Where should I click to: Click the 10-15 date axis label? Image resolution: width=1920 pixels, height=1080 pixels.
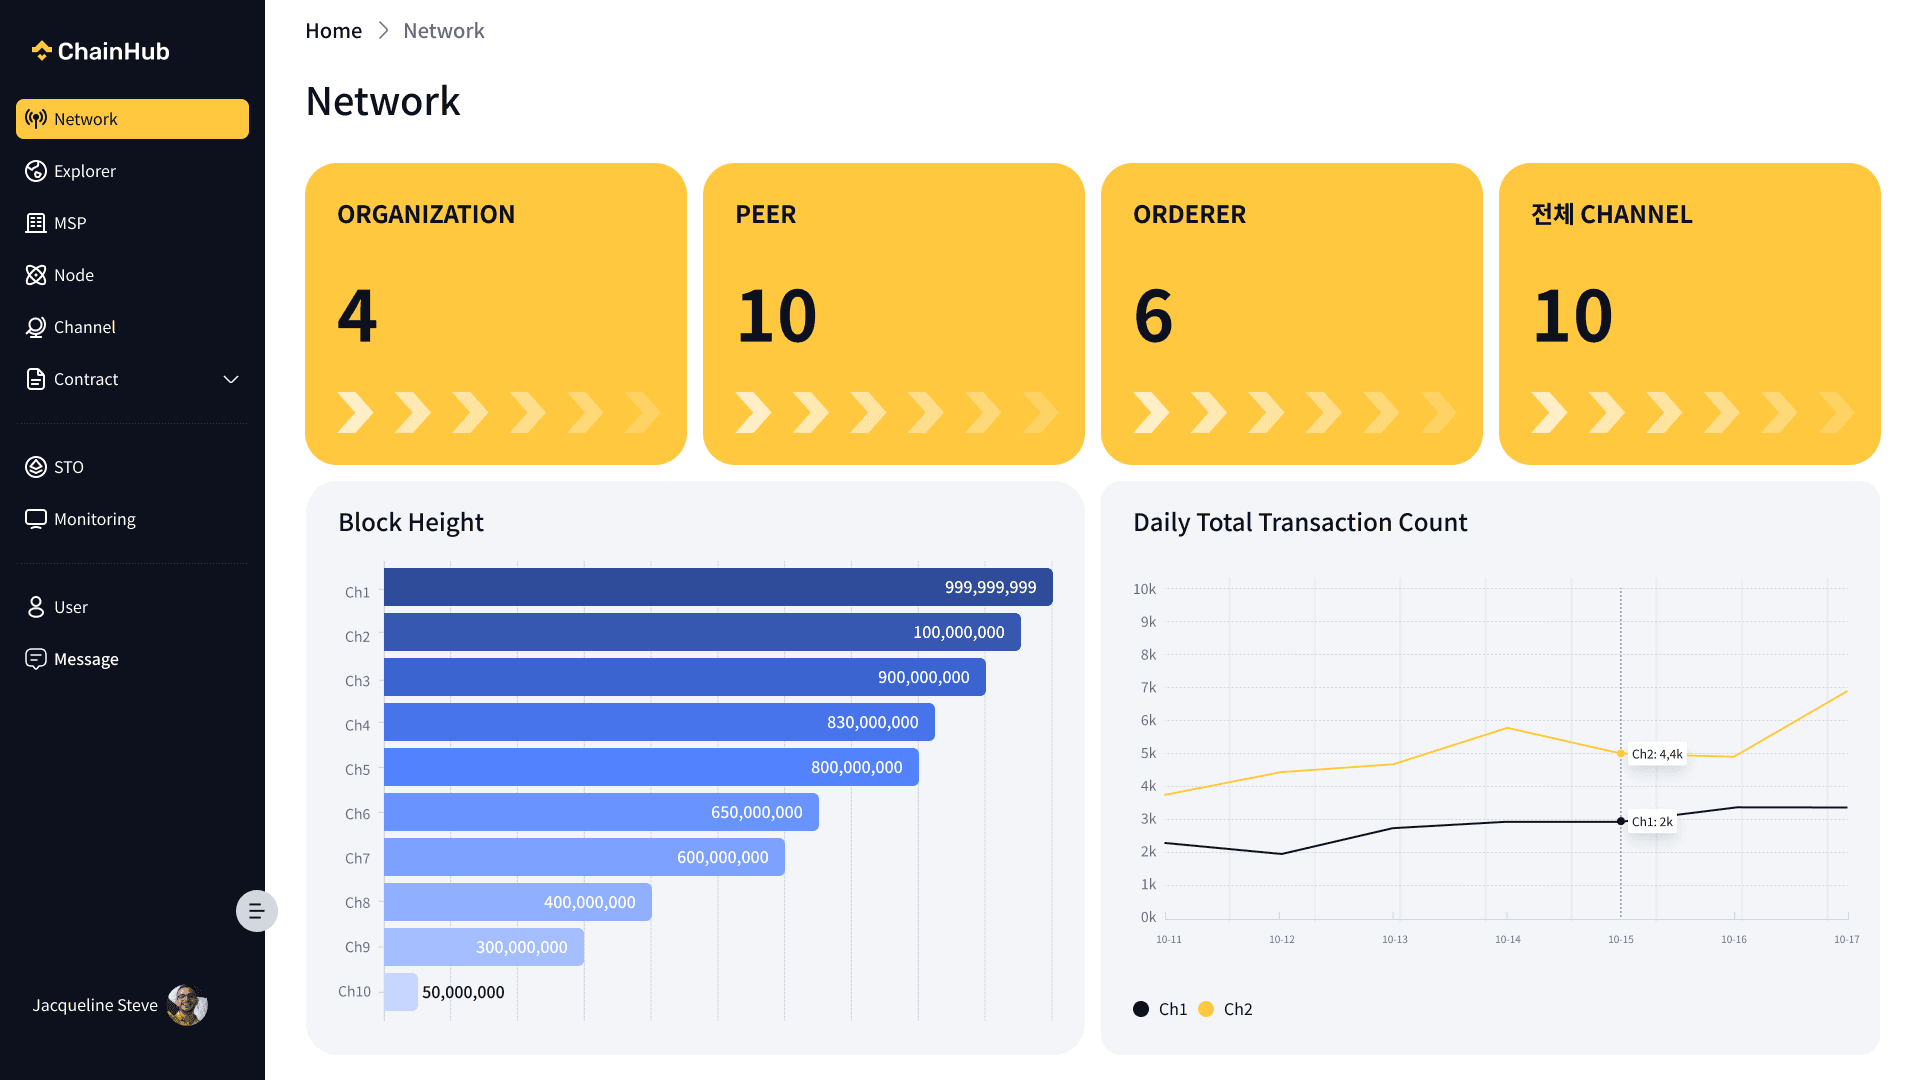1621,939
